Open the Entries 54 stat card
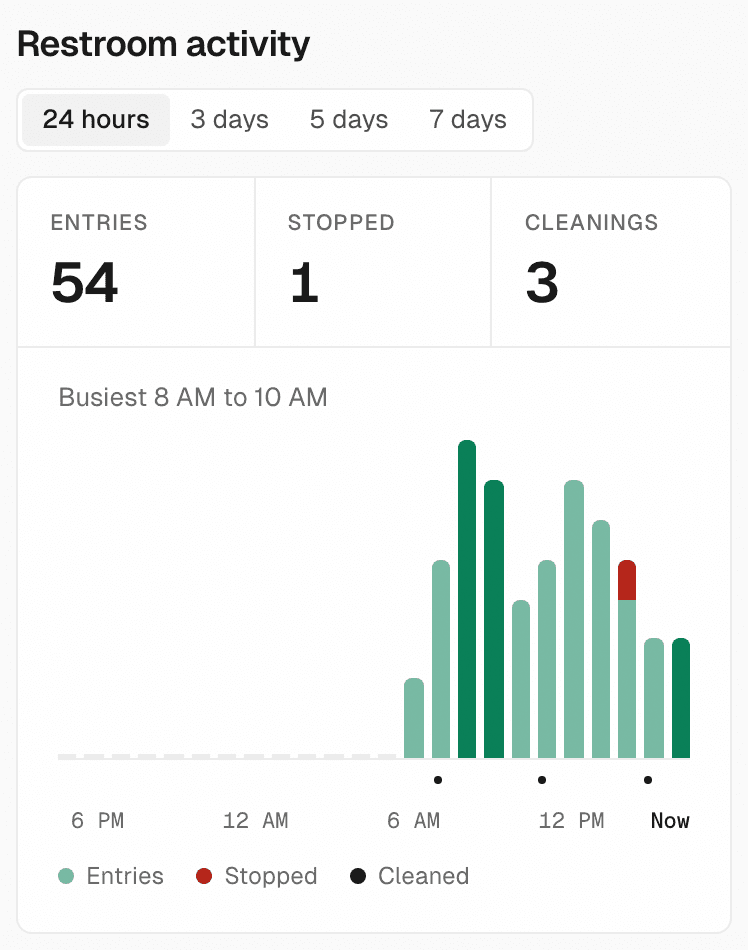This screenshot has height=950, width=748. (x=136, y=262)
